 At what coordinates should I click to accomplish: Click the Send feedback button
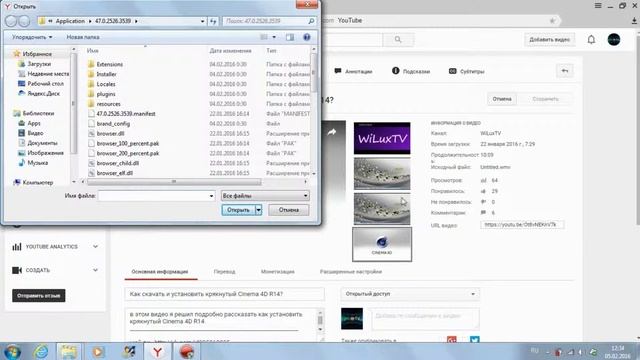[x=38, y=296]
